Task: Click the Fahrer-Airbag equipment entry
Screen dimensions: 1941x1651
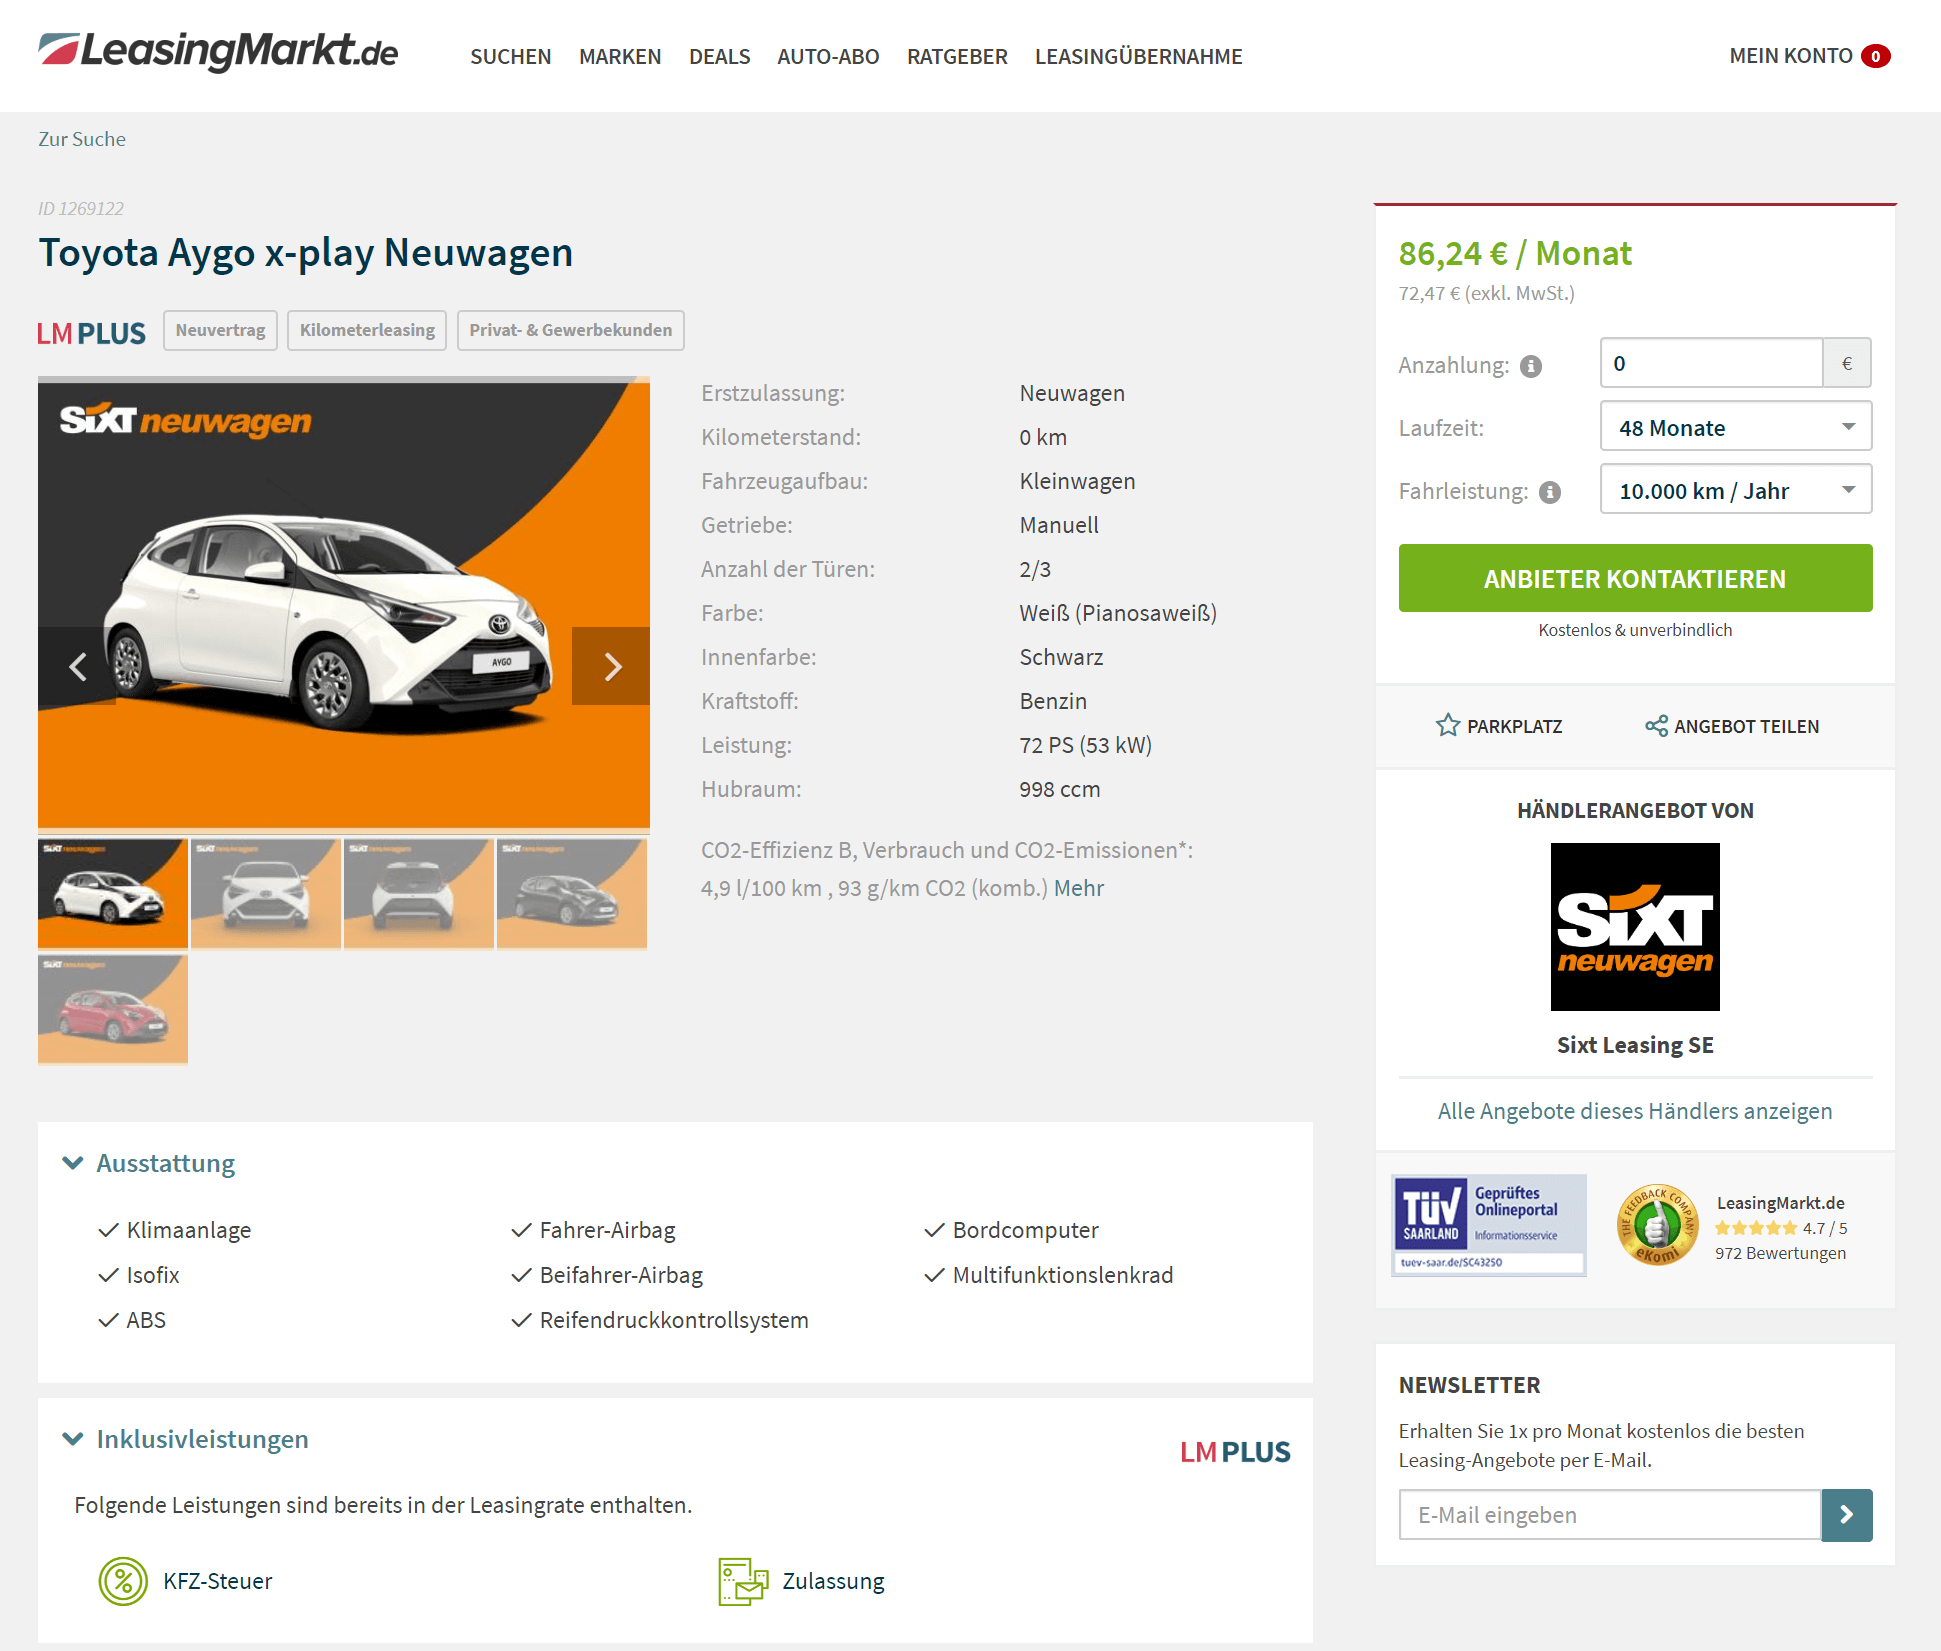Action: point(593,1230)
